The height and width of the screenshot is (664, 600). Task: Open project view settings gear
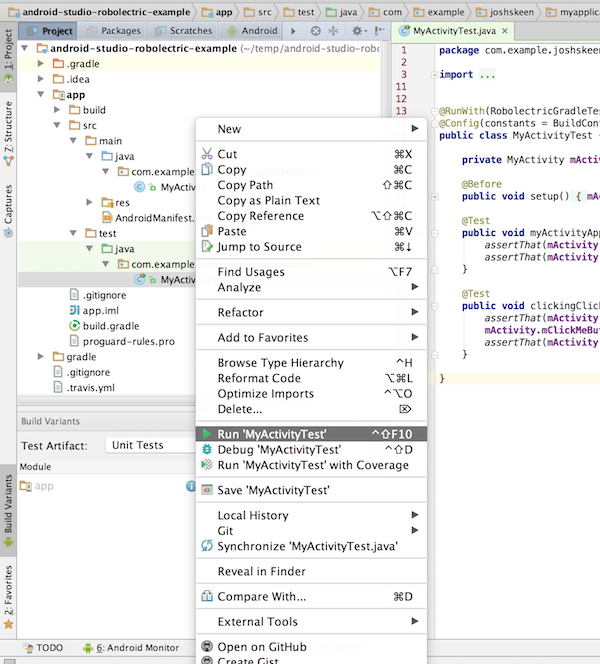point(359,31)
